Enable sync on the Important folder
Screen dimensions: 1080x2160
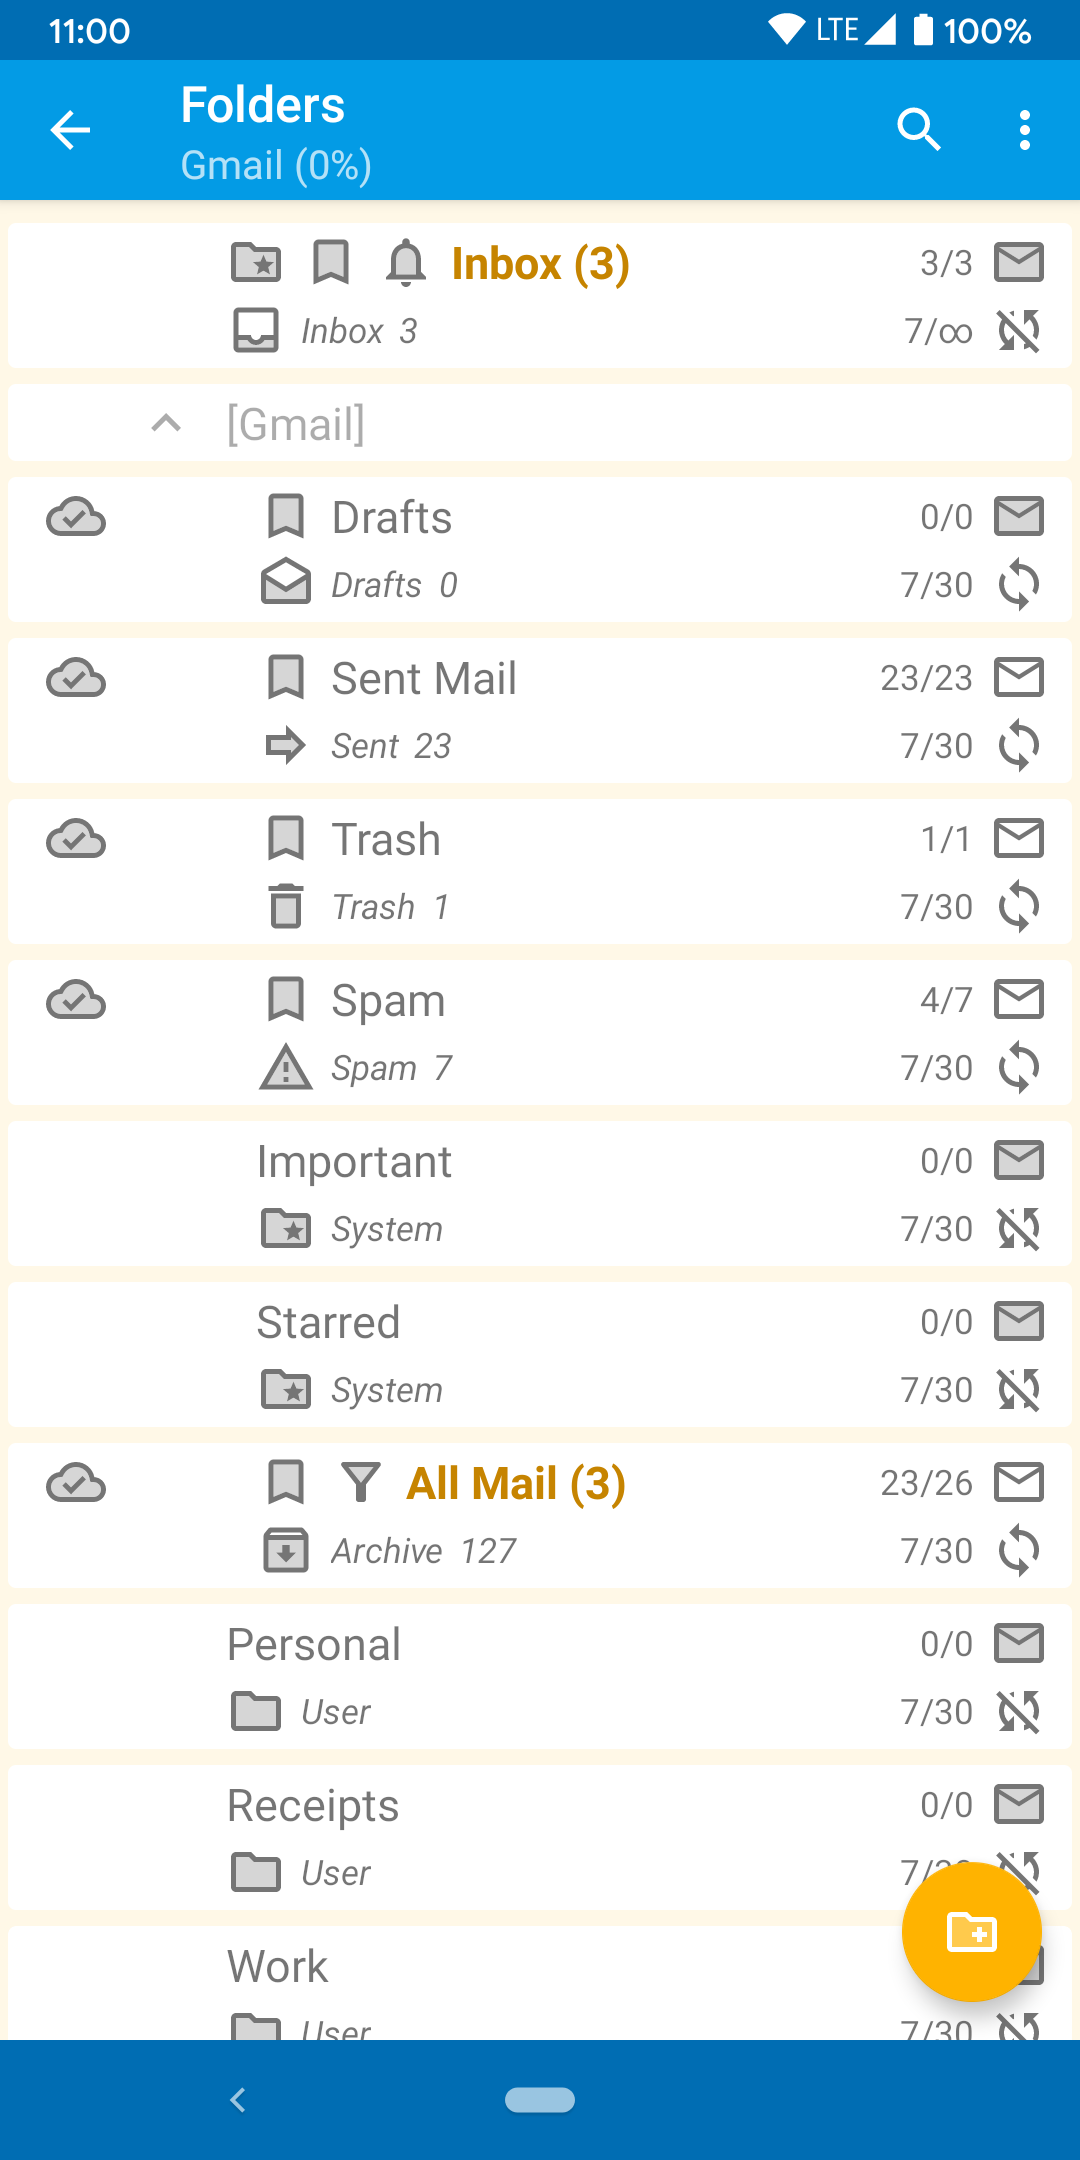1019,1229
